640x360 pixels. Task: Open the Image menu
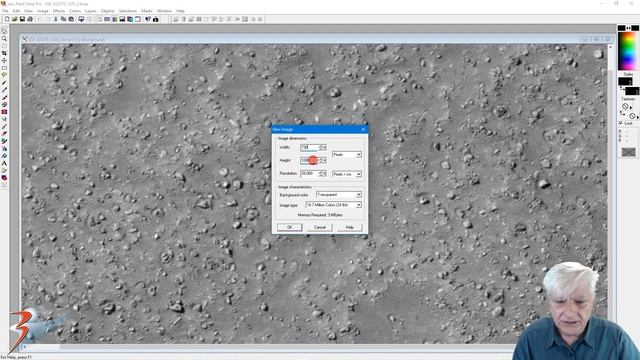pyautogui.click(x=42, y=11)
